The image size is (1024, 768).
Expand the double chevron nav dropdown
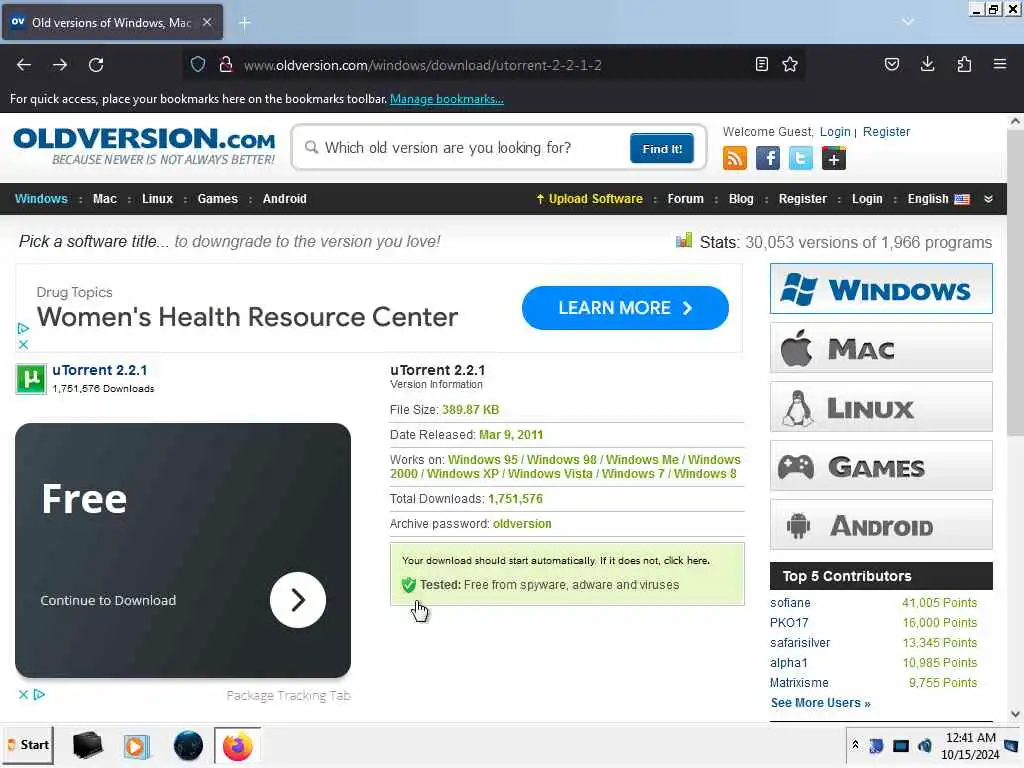(988, 199)
